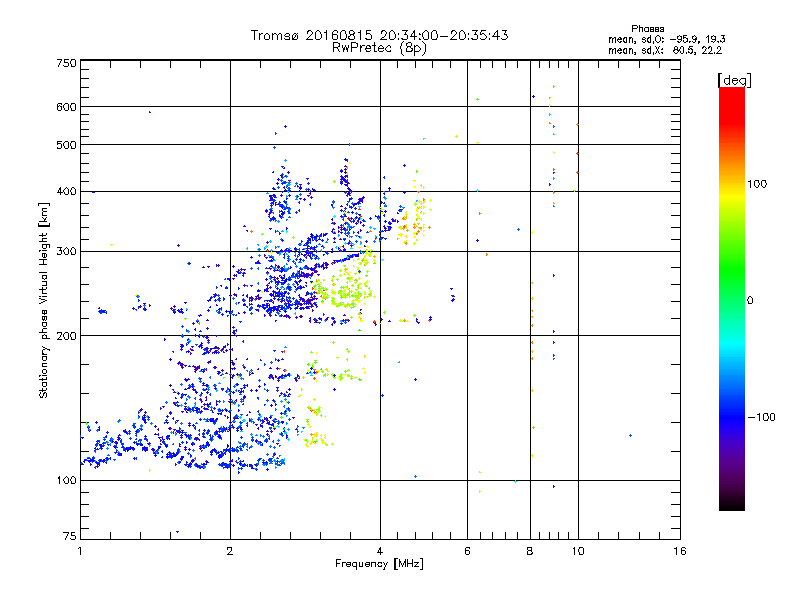Screen dimensions: 800x600
Task: Click the x-axis label '10'
Action: 578,551
